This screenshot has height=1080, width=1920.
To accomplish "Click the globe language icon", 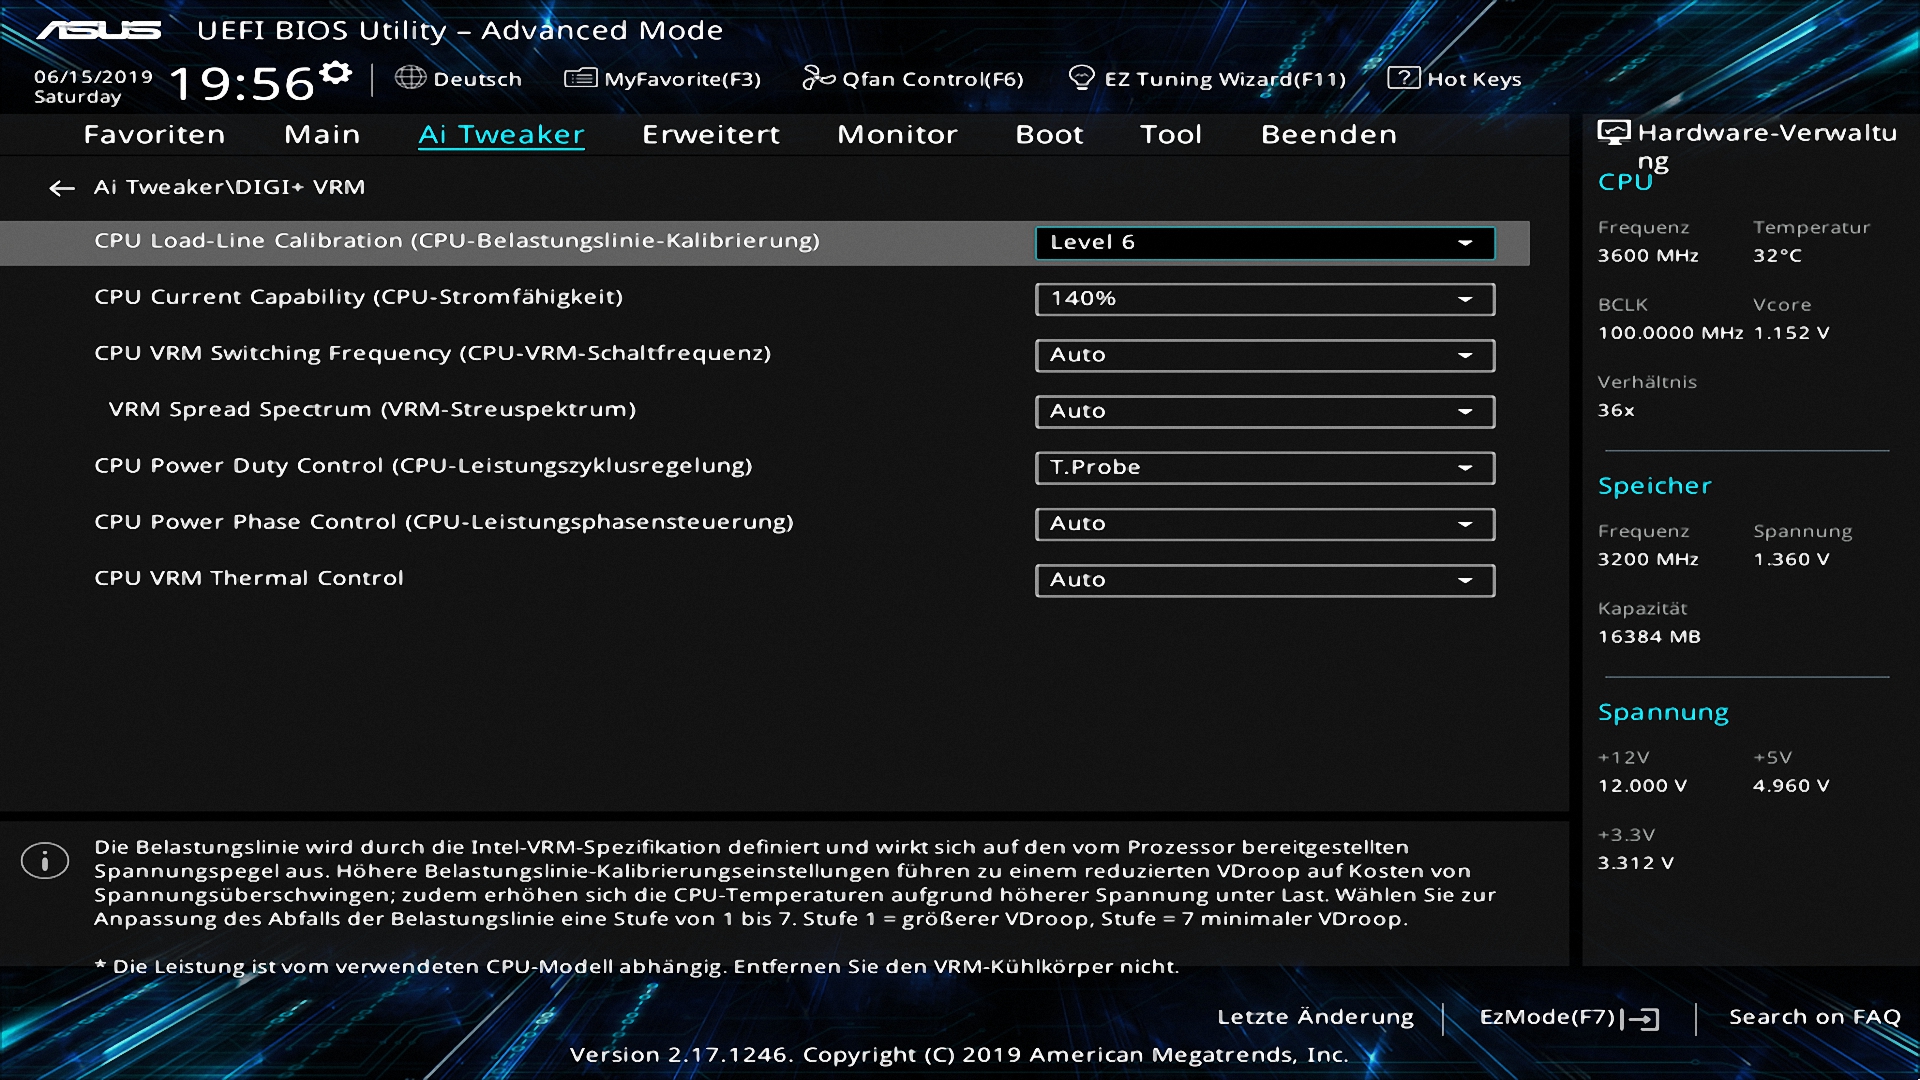I will tap(410, 78).
